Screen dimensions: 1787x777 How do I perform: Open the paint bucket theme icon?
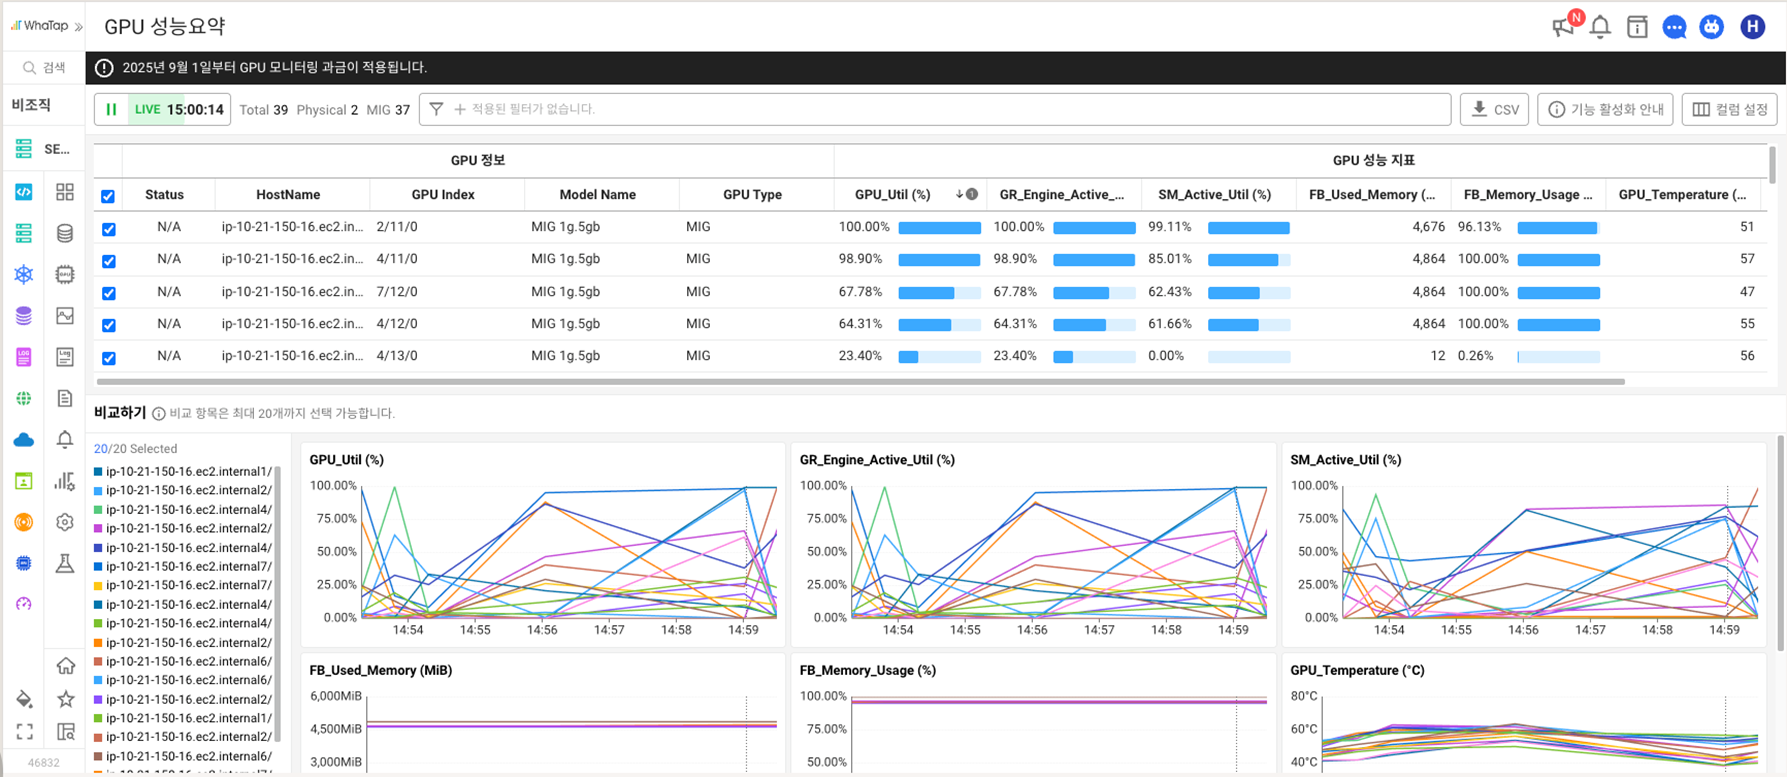pyautogui.click(x=24, y=699)
